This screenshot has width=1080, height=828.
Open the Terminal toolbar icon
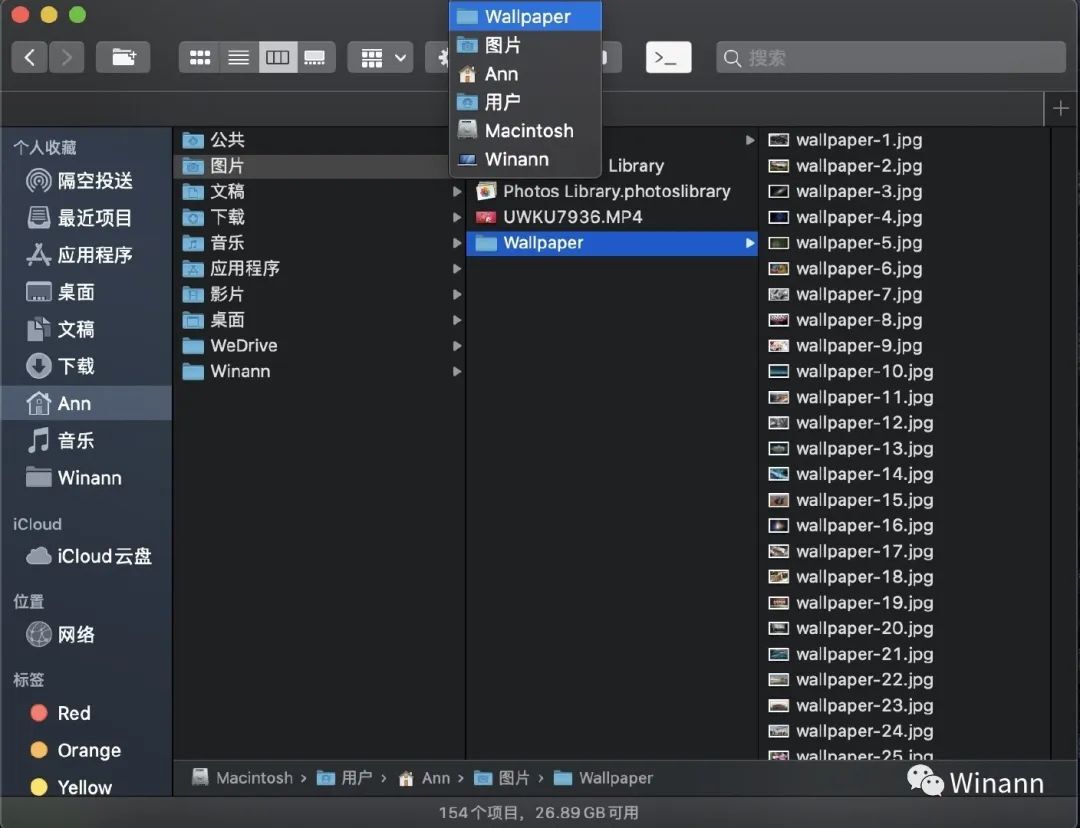pyautogui.click(x=668, y=57)
